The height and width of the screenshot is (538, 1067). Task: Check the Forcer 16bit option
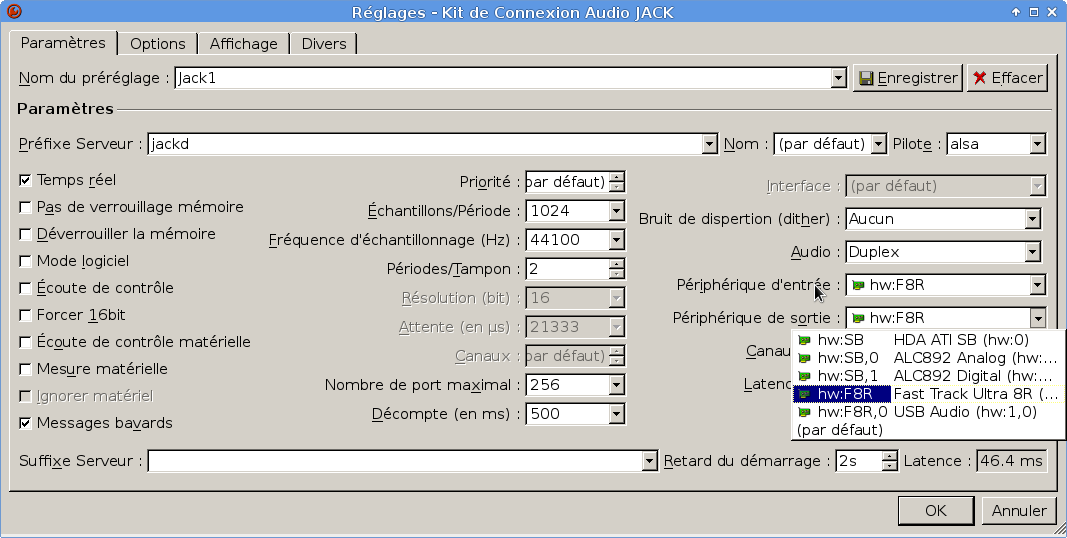tap(25, 315)
